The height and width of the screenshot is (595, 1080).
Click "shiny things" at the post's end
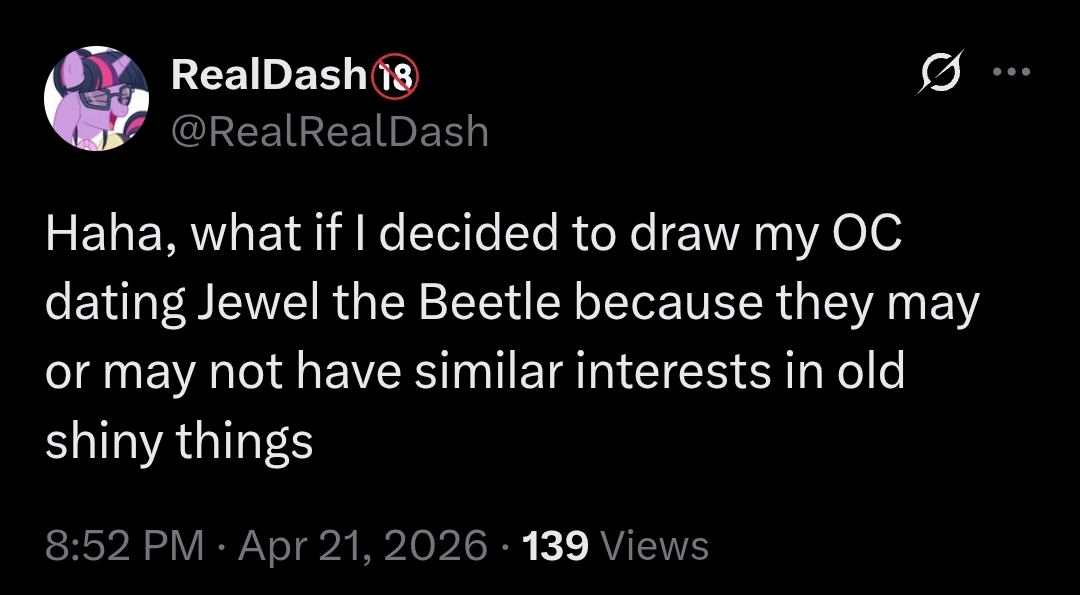click(x=180, y=441)
